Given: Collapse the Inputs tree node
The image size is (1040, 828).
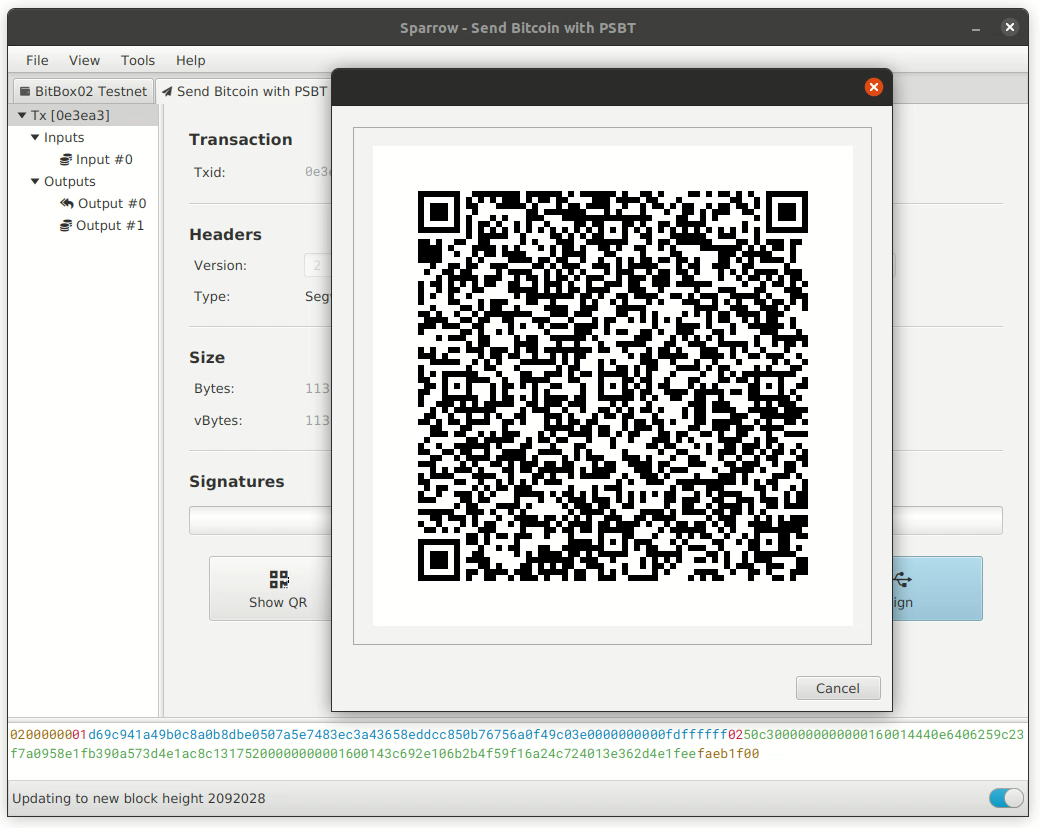Looking at the screenshot, I should tap(35, 137).
